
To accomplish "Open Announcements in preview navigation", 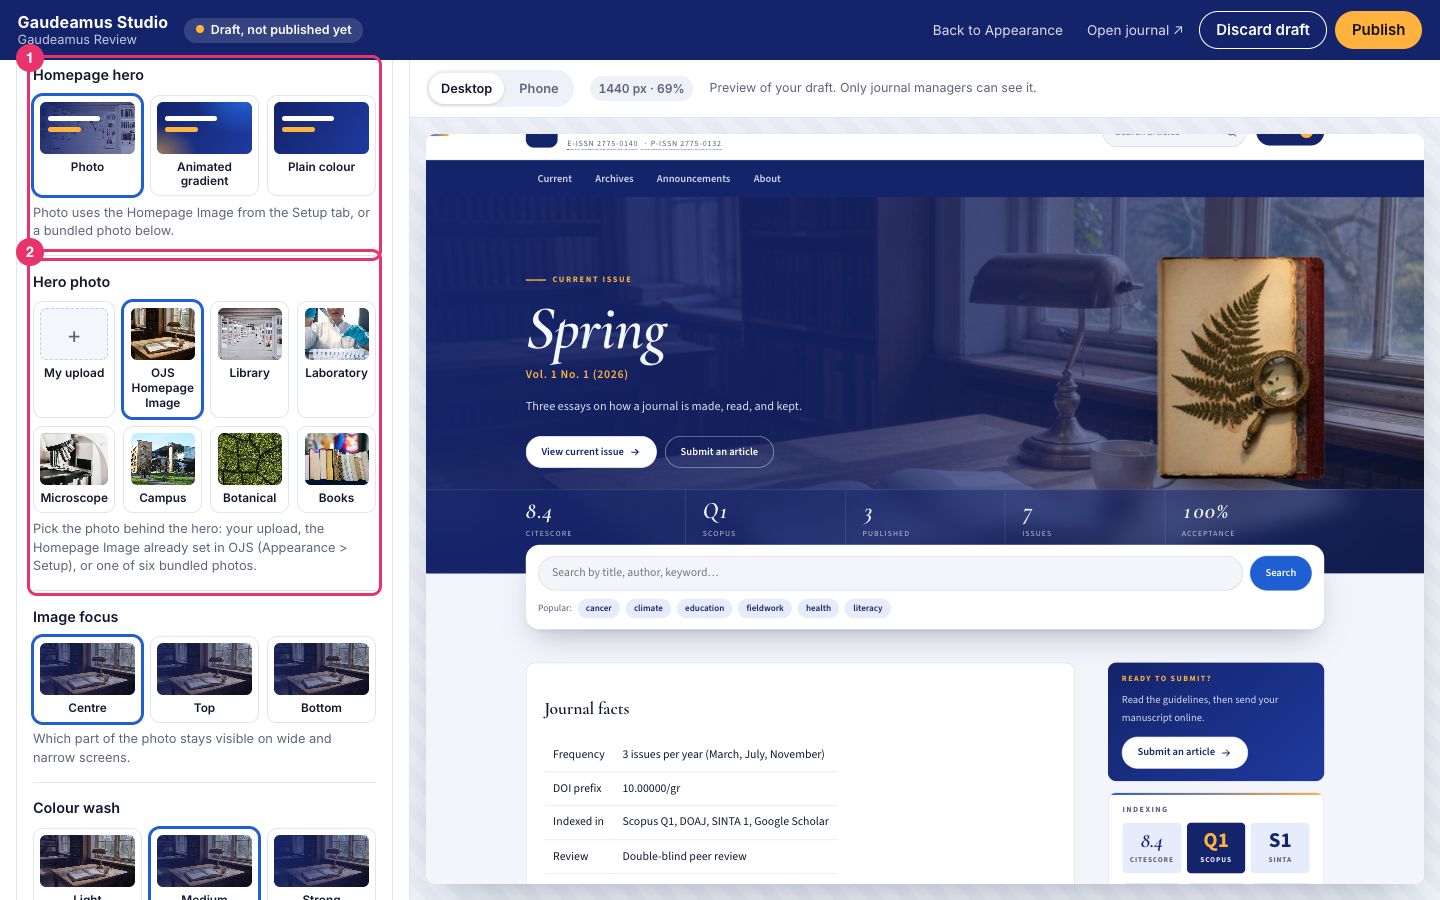I will [x=693, y=179].
